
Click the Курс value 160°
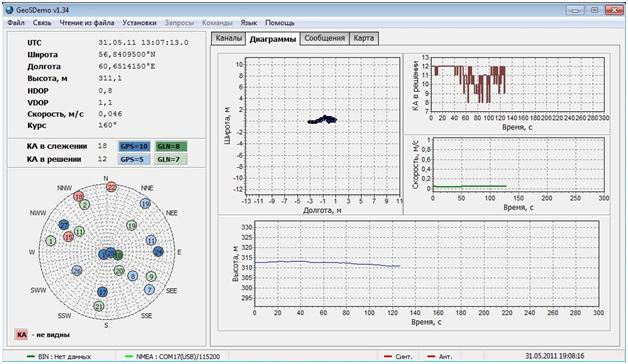(108, 125)
